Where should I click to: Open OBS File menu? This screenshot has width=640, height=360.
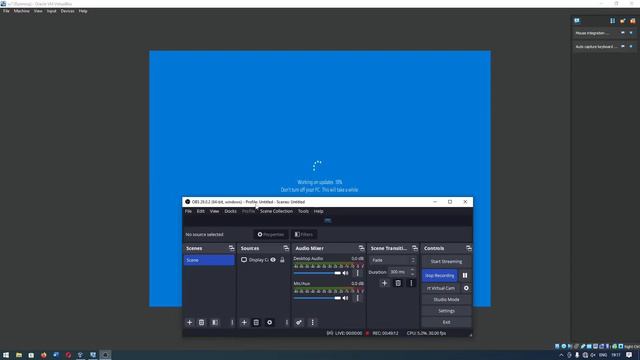pos(188,211)
